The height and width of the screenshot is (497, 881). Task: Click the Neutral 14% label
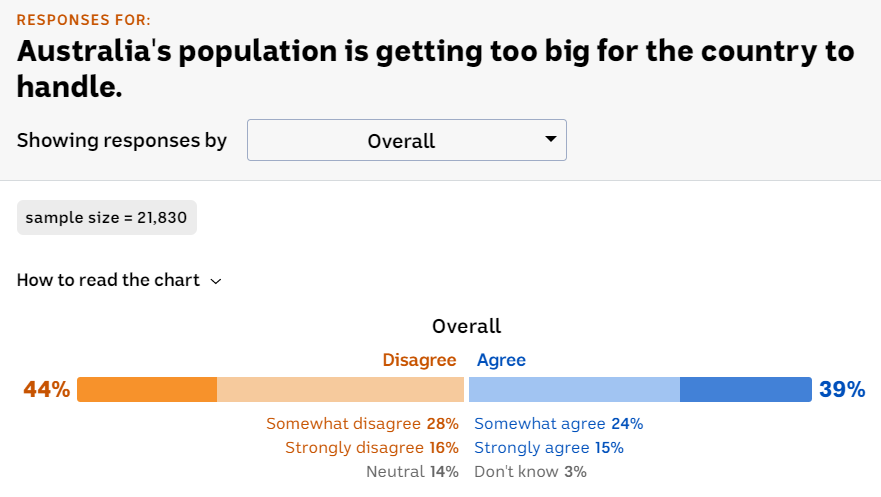tap(412, 472)
